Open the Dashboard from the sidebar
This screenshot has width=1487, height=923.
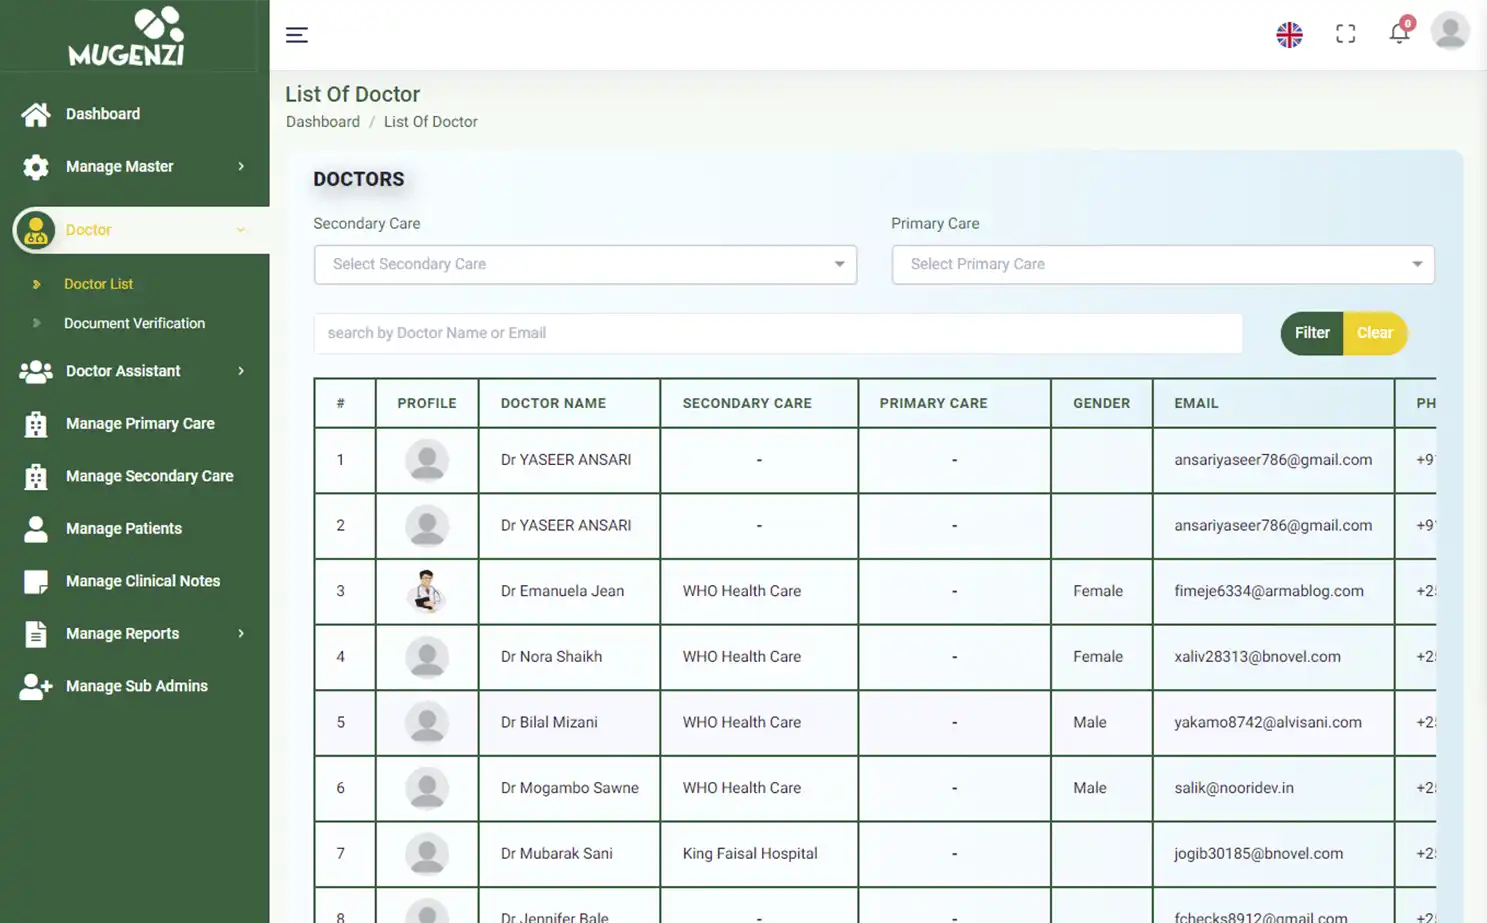[103, 113]
